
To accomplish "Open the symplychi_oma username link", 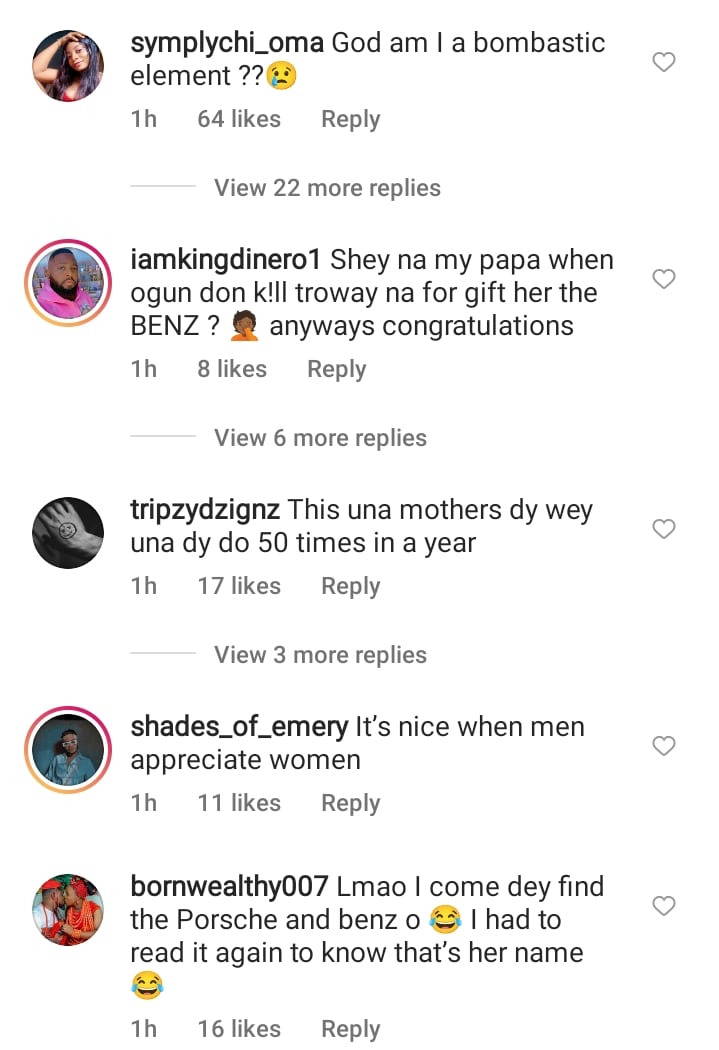I will tap(227, 43).
